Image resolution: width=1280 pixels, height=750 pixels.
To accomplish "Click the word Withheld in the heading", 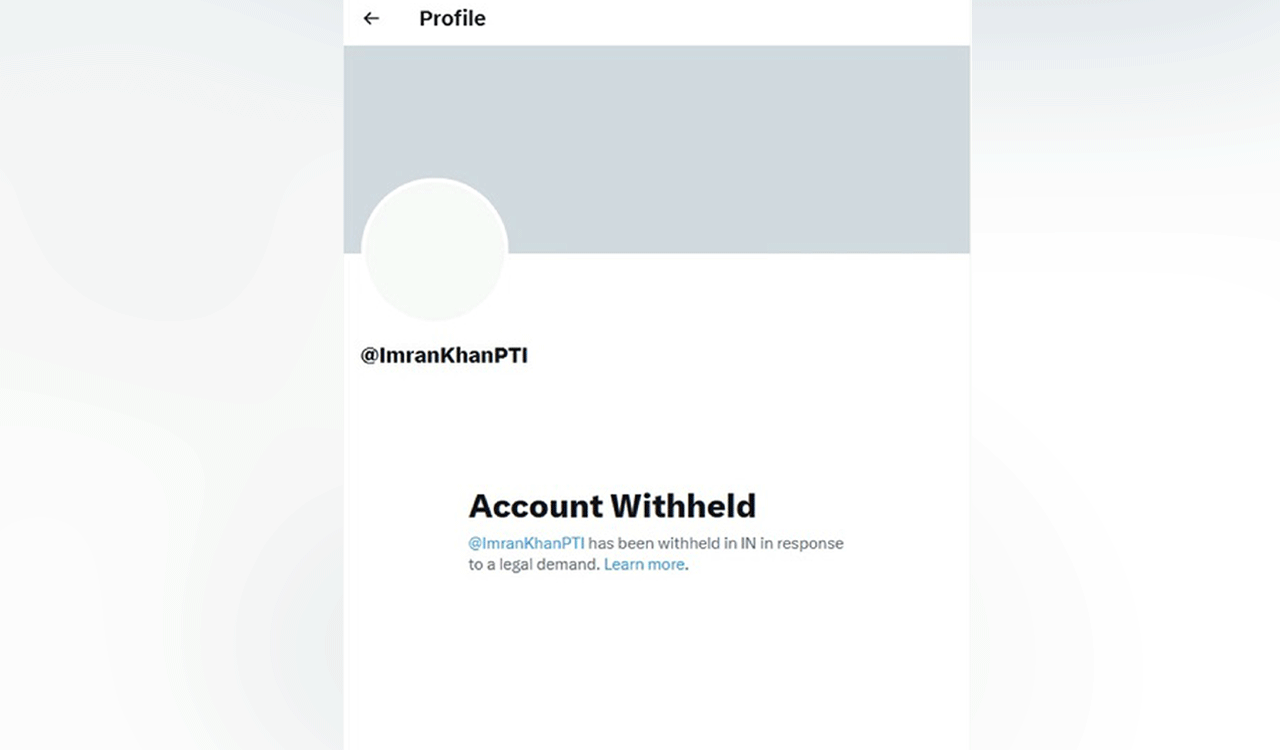I will (684, 506).
